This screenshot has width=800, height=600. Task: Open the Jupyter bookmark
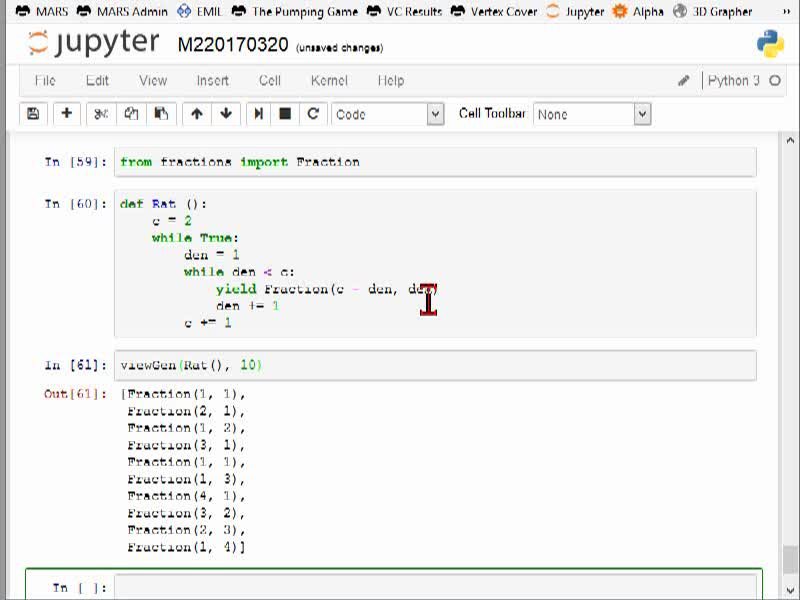(575, 11)
